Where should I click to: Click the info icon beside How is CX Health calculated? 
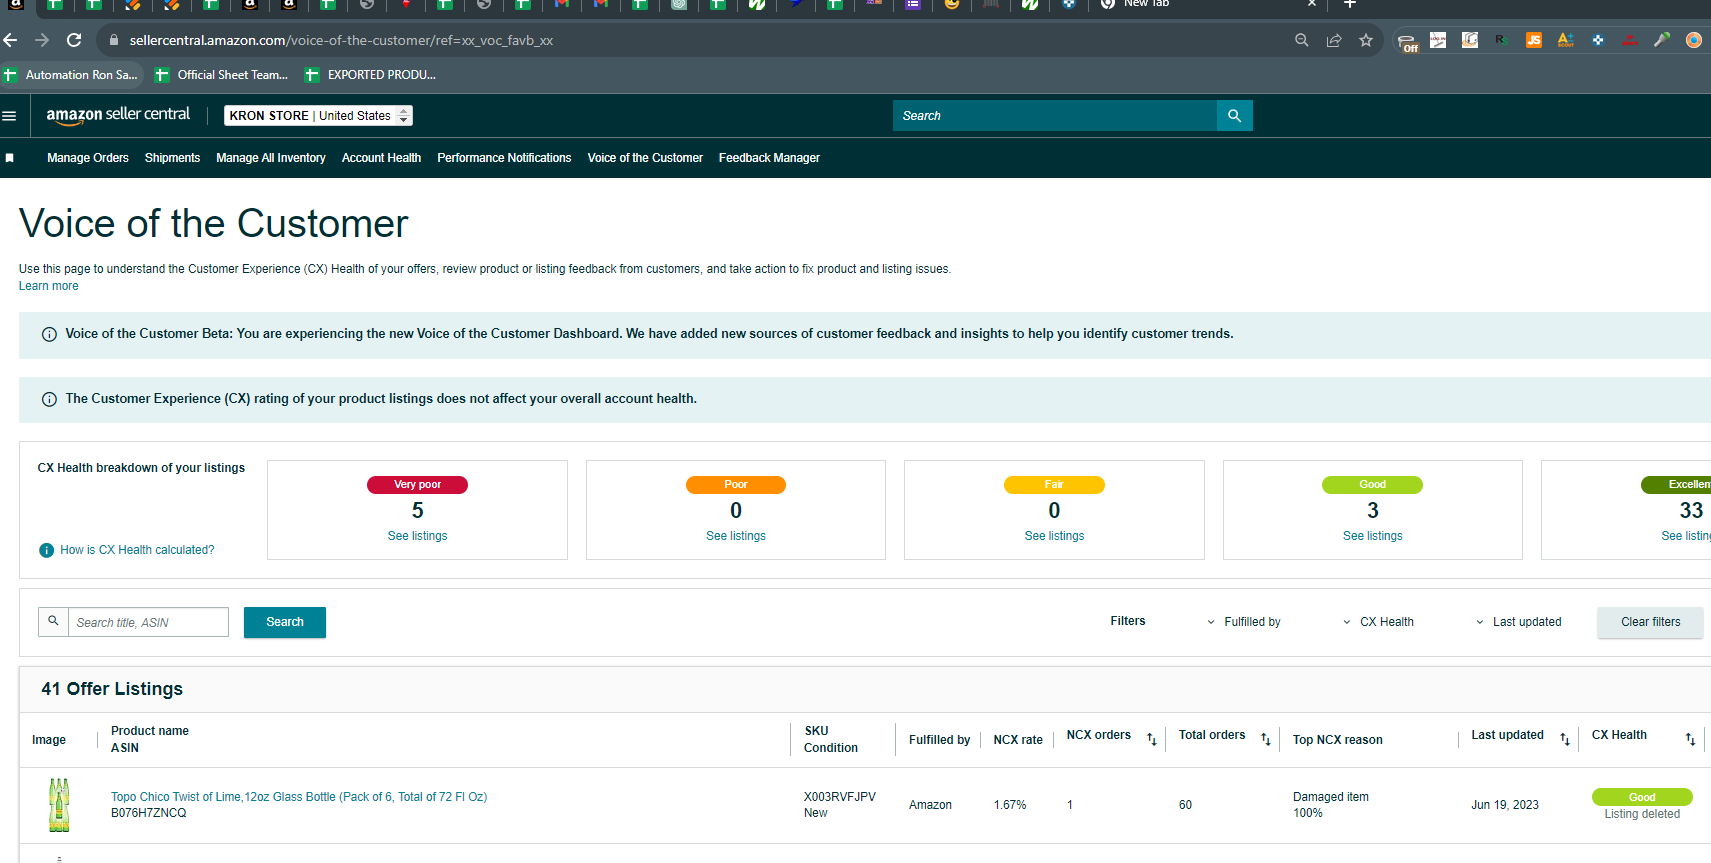[46, 550]
